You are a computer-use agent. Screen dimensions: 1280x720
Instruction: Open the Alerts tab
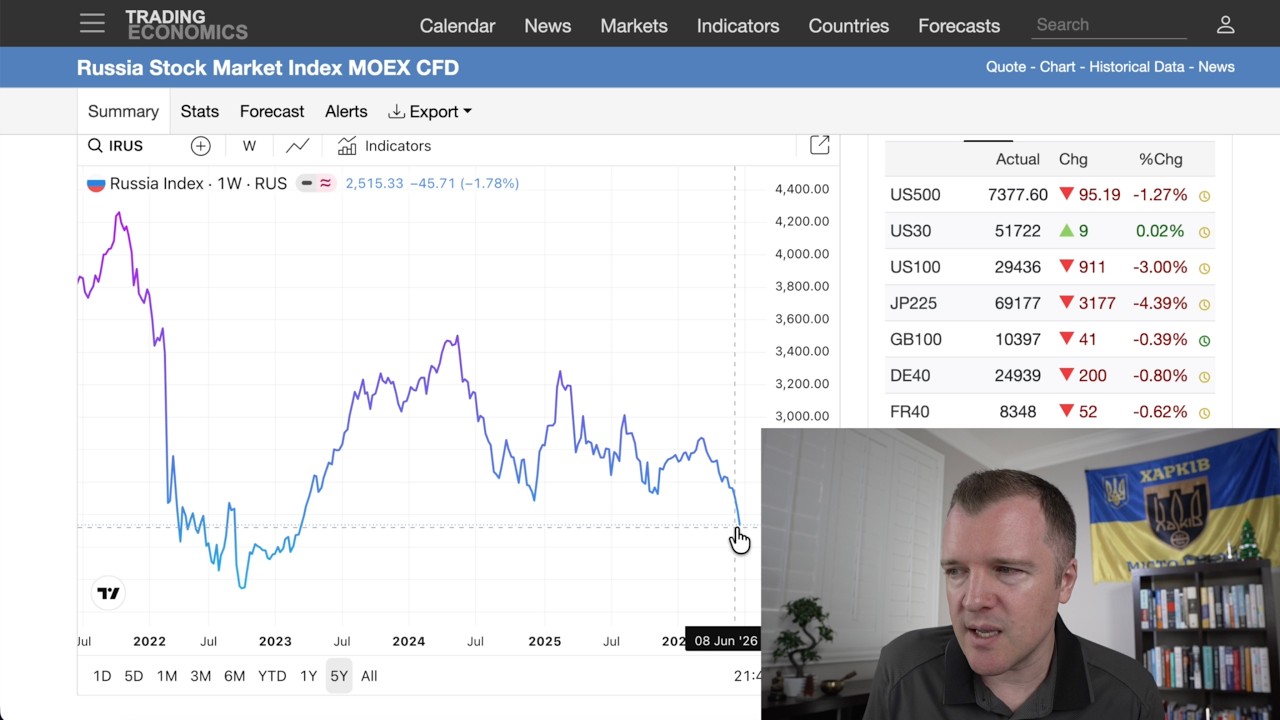[346, 111]
